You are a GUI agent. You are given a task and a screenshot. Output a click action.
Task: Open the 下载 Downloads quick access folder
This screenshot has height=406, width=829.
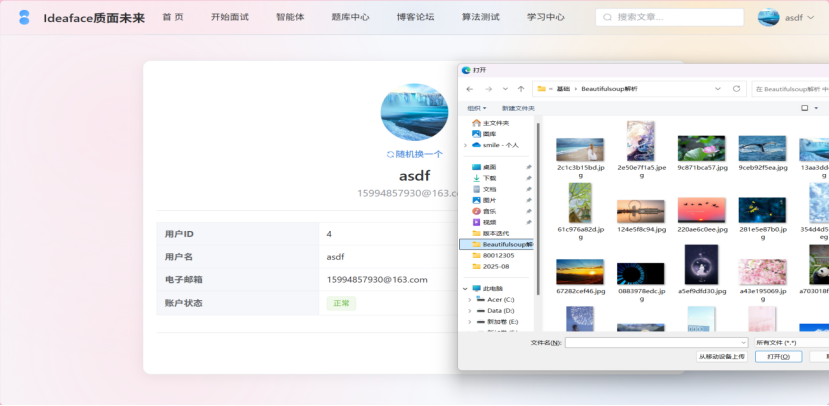[x=489, y=178]
